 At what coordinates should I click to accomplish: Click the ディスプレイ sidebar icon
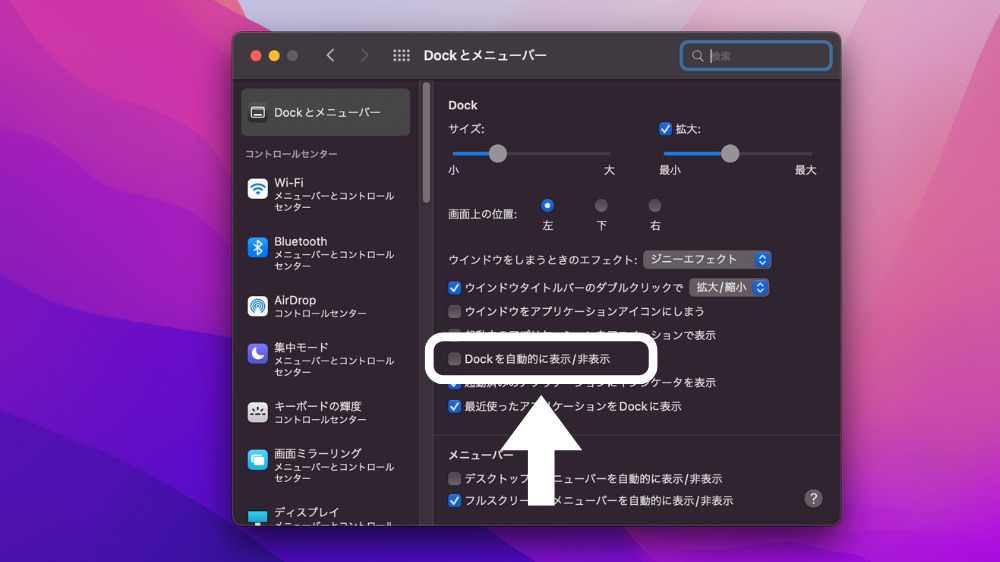258,517
